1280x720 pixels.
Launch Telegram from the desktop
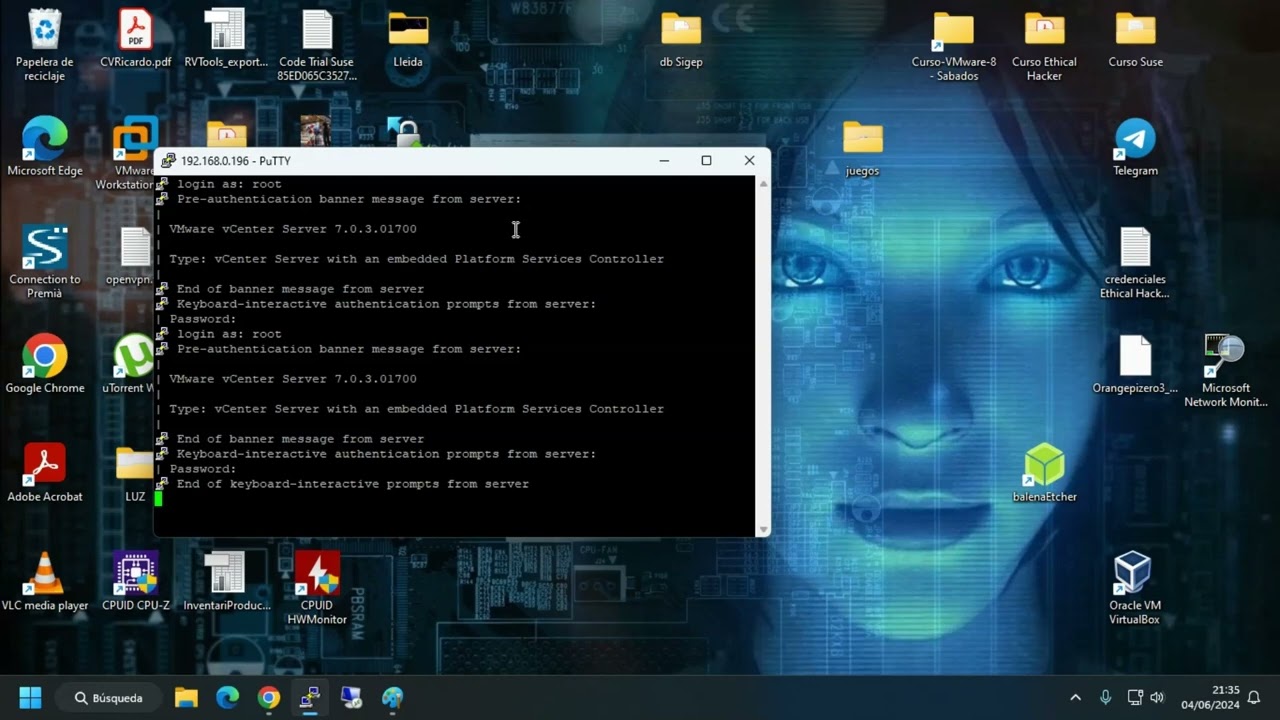click(1135, 148)
